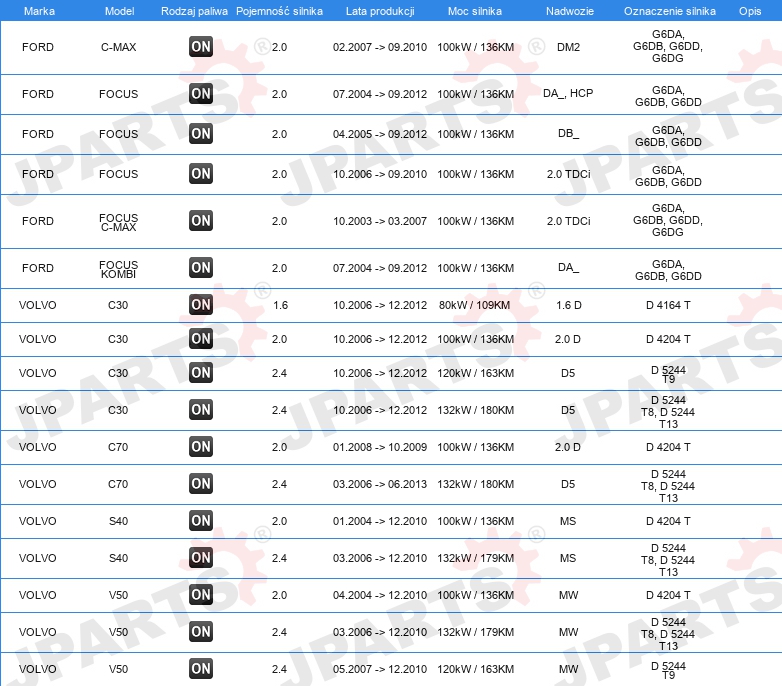The width and height of the screenshot is (782, 686).
Task: Click the ON icon in the FOCUS 10.2006 -> 09.2010 row
Action: [201, 173]
